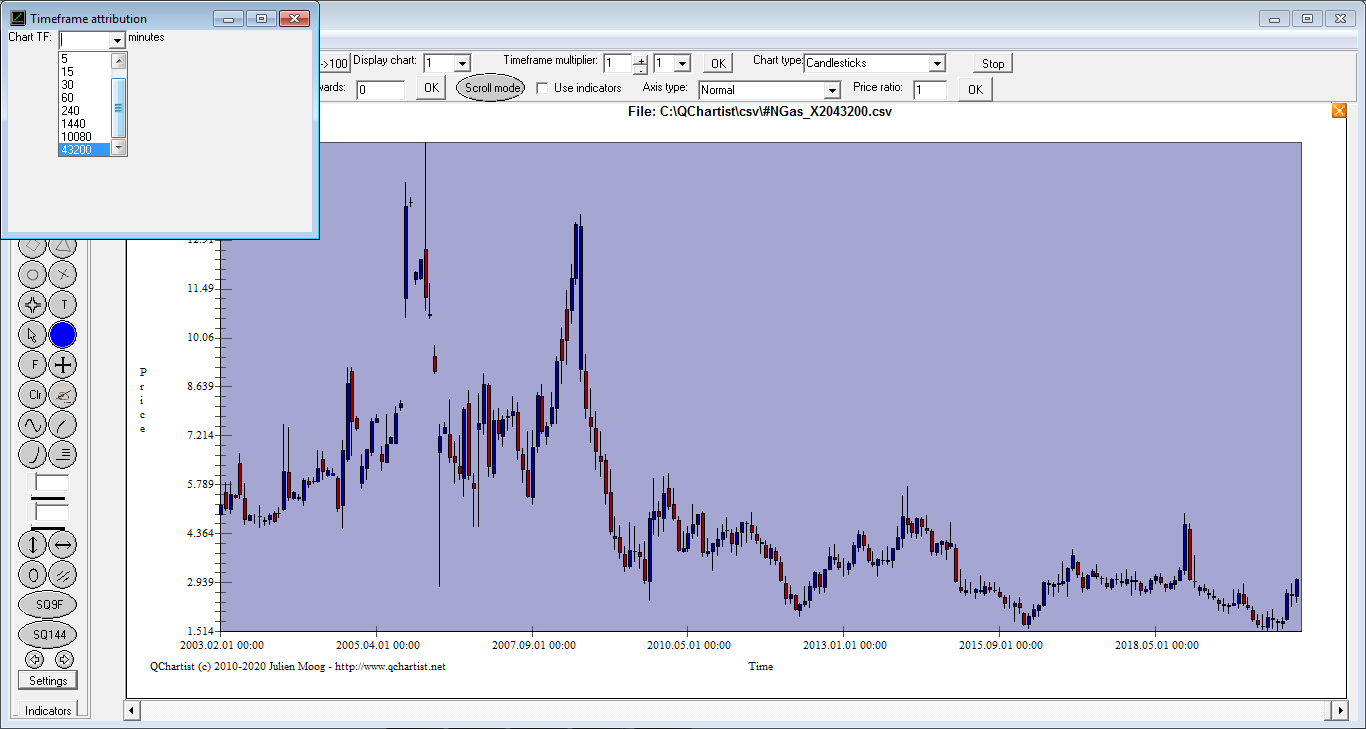
Task: Click the blue color circle swatch
Action: [x=63, y=335]
